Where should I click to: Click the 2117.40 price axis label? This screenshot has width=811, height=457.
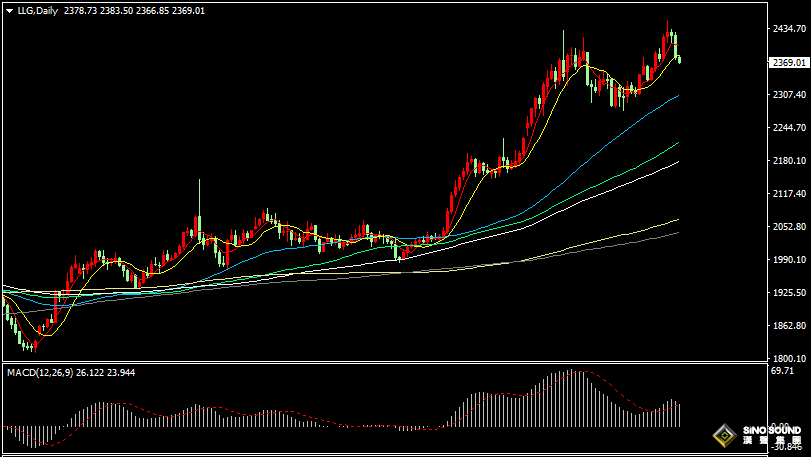[x=789, y=194]
